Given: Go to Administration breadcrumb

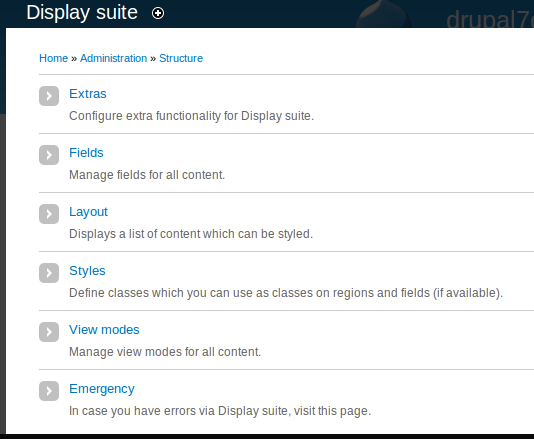Looking at the screenshot, I should tap(113, 58).
